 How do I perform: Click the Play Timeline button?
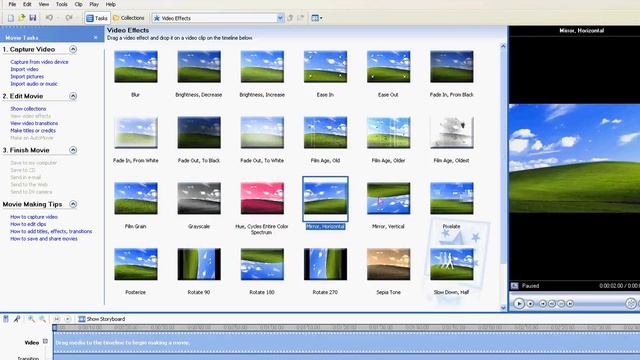(68, 319)
